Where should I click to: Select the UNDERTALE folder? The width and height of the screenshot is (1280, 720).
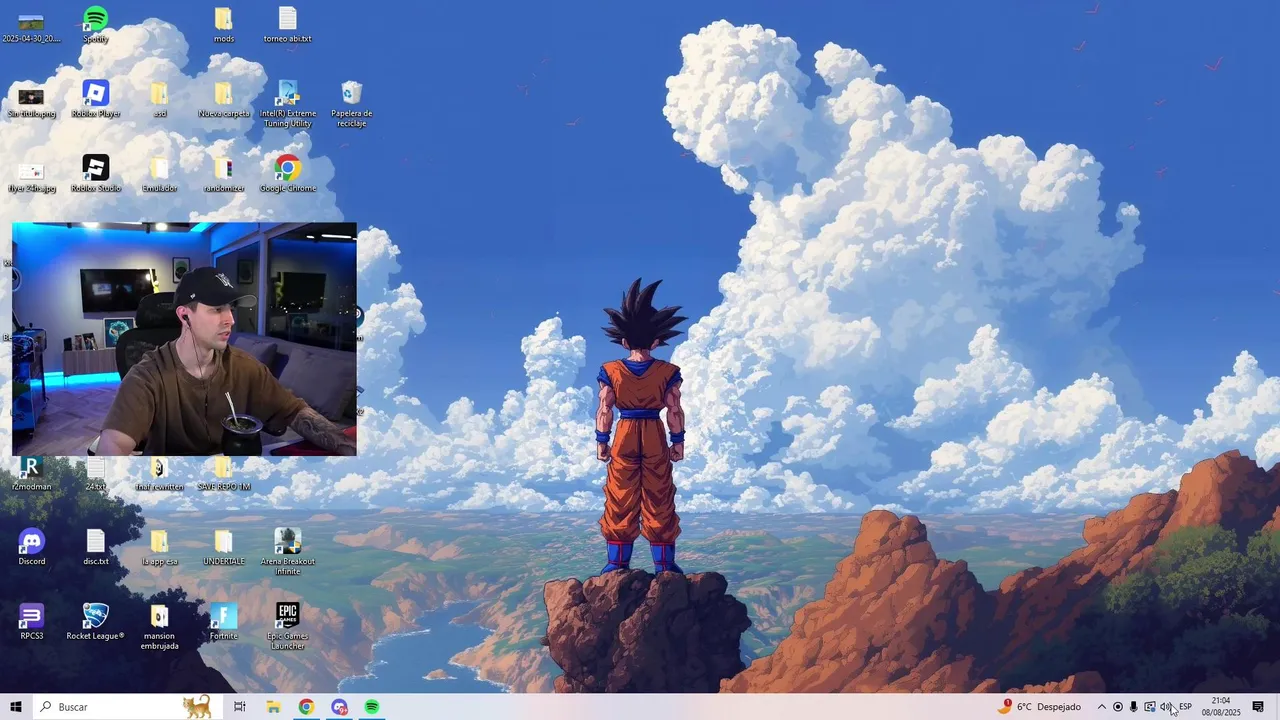point(223,547)
